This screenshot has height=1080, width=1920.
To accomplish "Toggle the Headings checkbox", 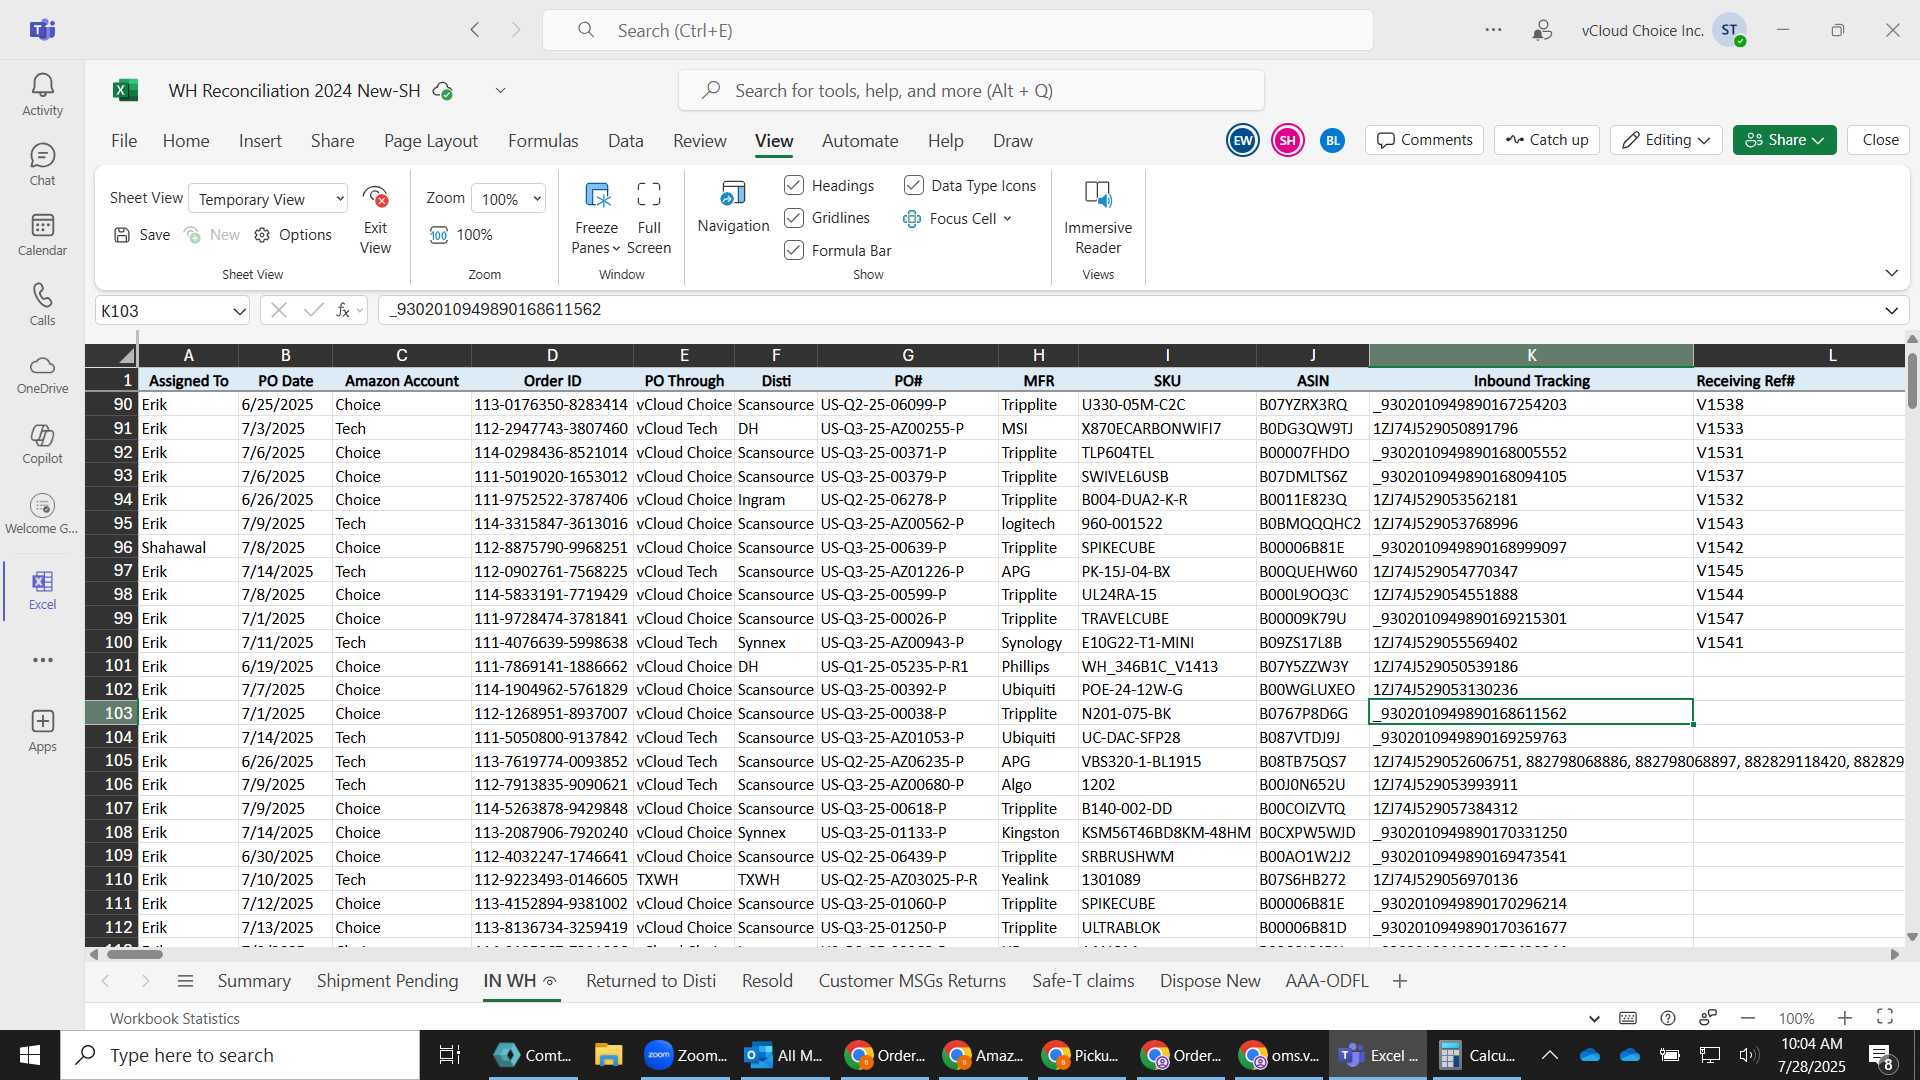I will pyautogui.click(x=794, y=185).
